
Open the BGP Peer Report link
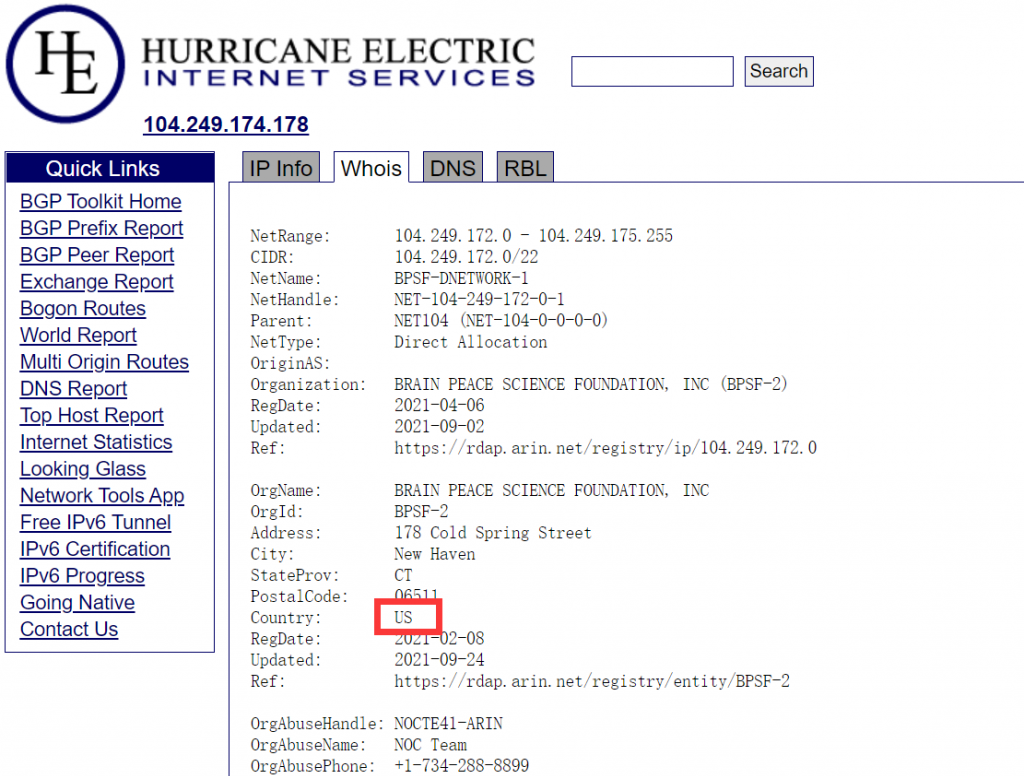(97, 255)
